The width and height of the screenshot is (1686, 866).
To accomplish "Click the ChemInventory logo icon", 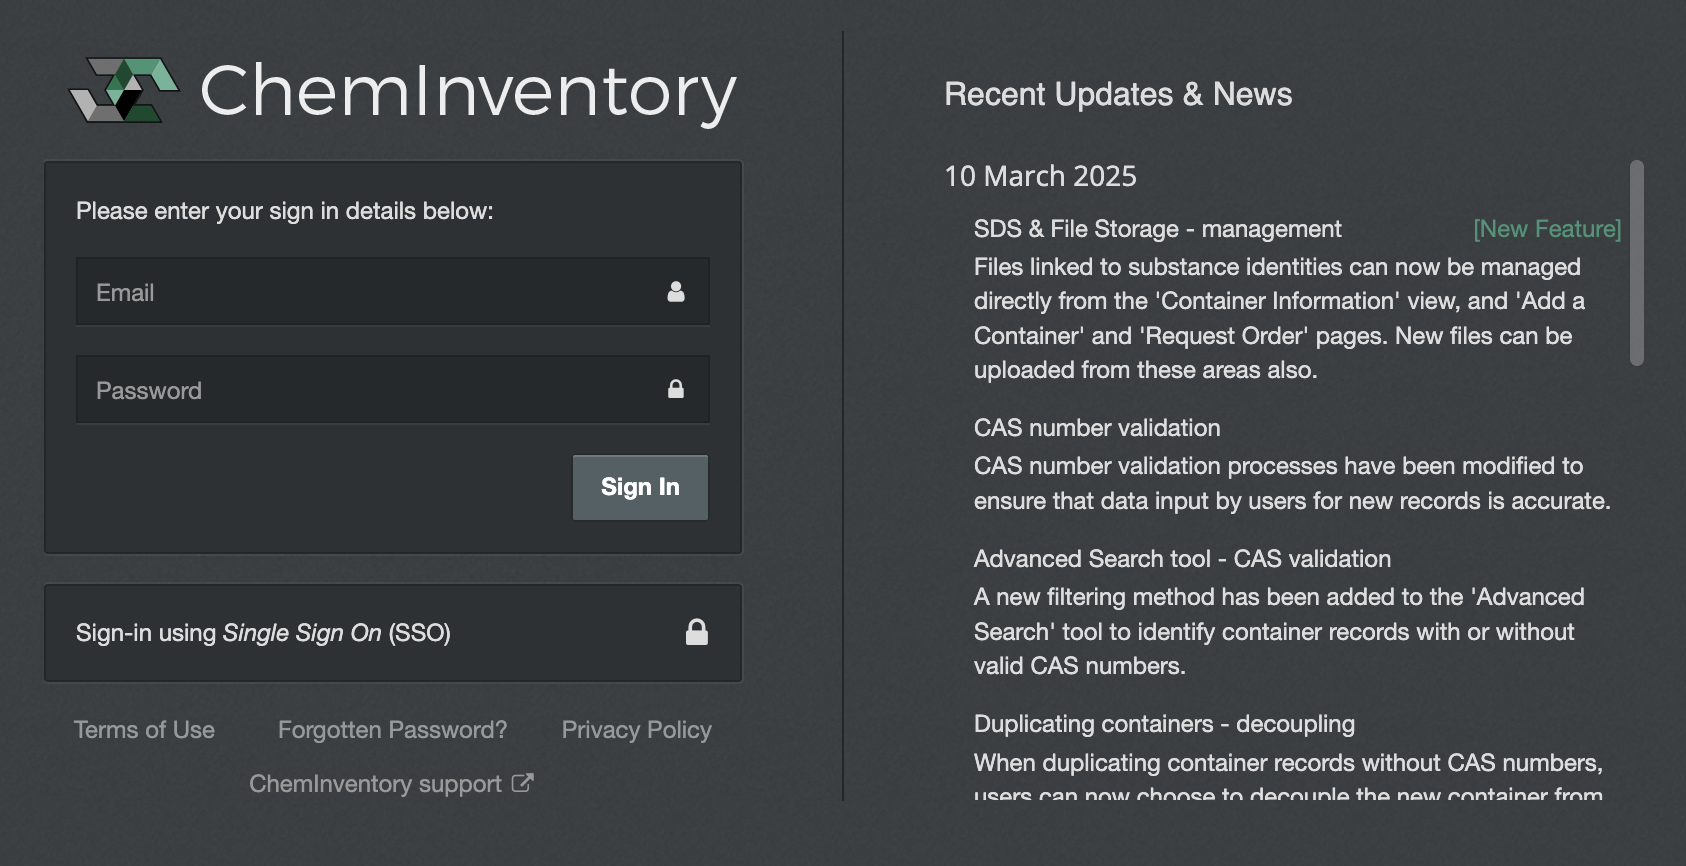I will pos(123,91).
